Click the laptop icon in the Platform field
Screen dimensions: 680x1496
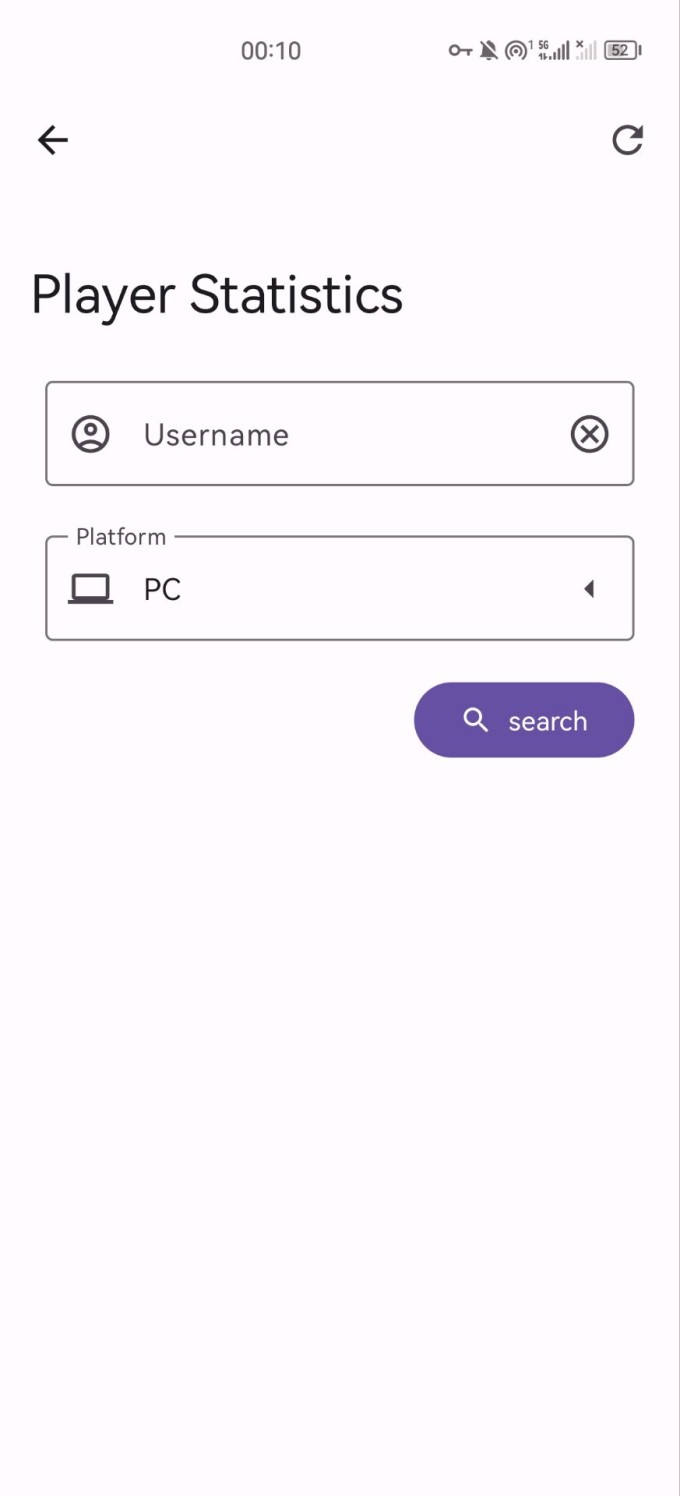click(x=91, y=588)
